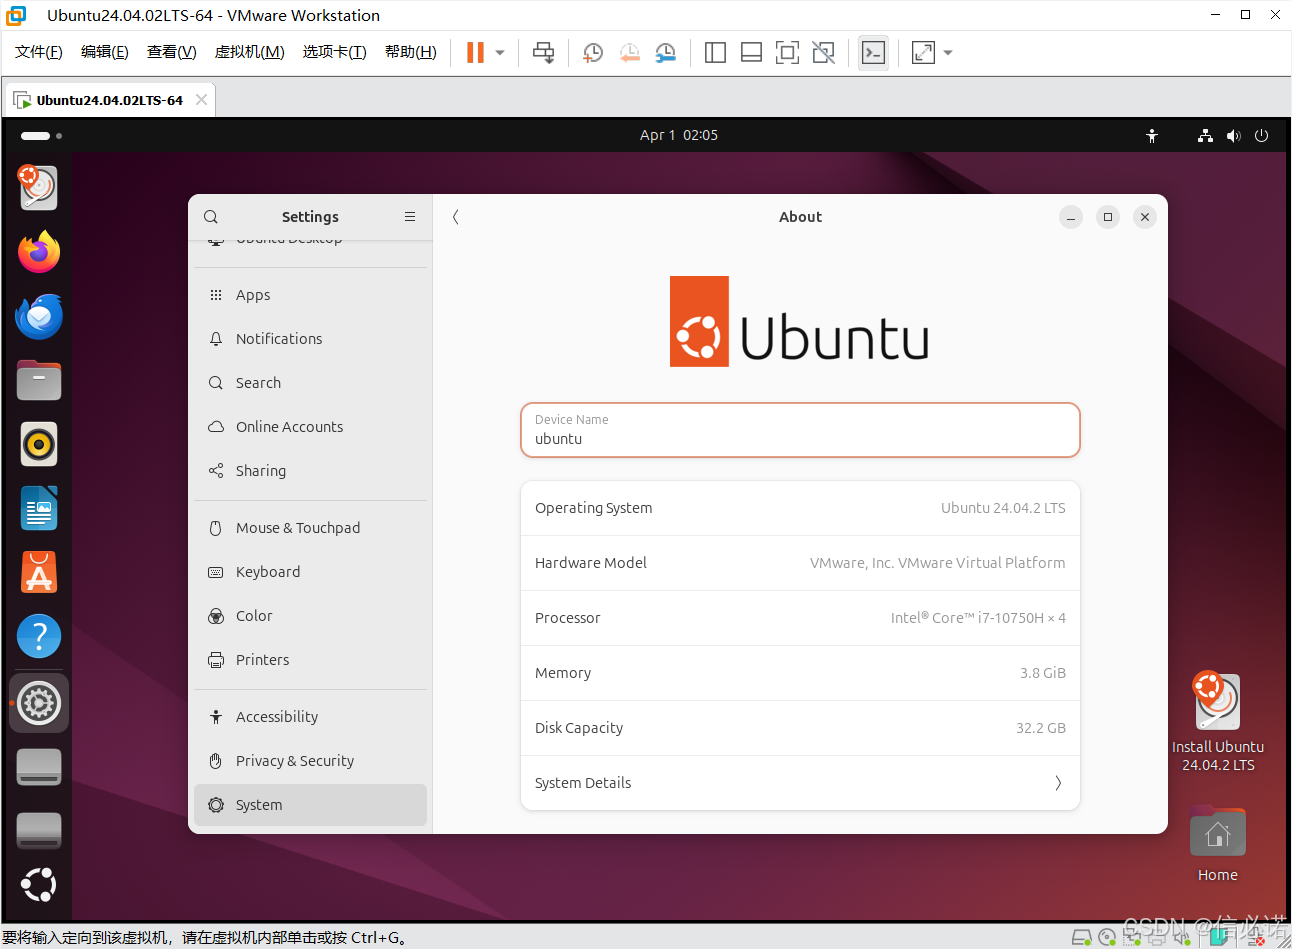Screen dimensions: 1292x949
Task: Toggle the VMware library sidebar view
Action: coord(715,53)
